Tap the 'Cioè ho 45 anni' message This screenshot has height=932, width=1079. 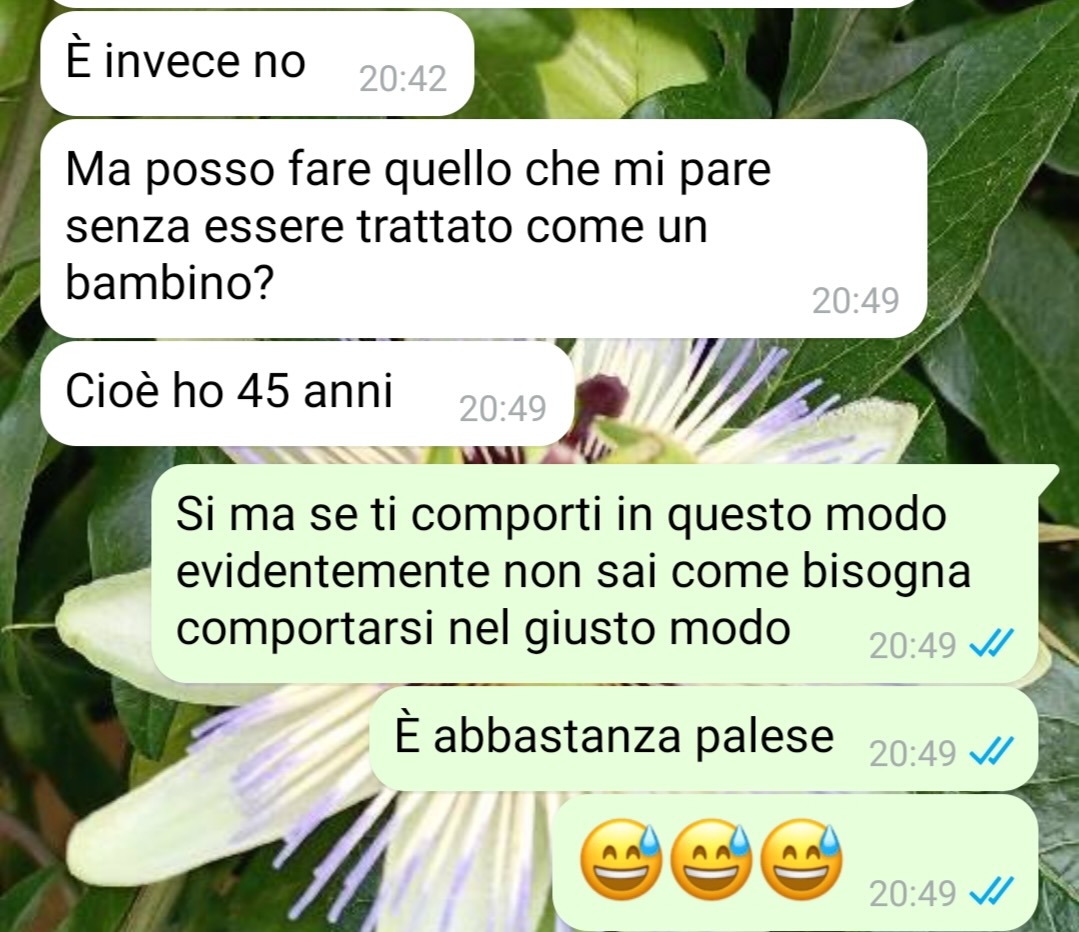(x=307, y=394)
